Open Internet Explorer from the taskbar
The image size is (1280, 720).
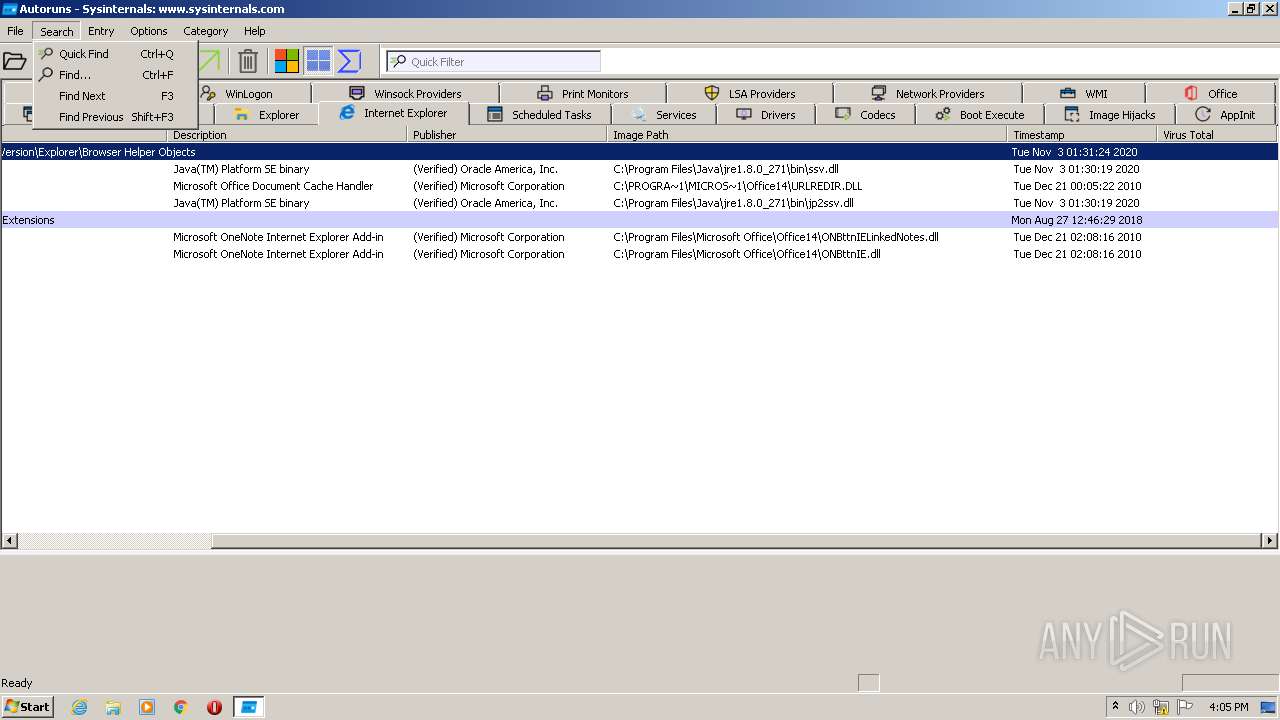tap(79, 707)
